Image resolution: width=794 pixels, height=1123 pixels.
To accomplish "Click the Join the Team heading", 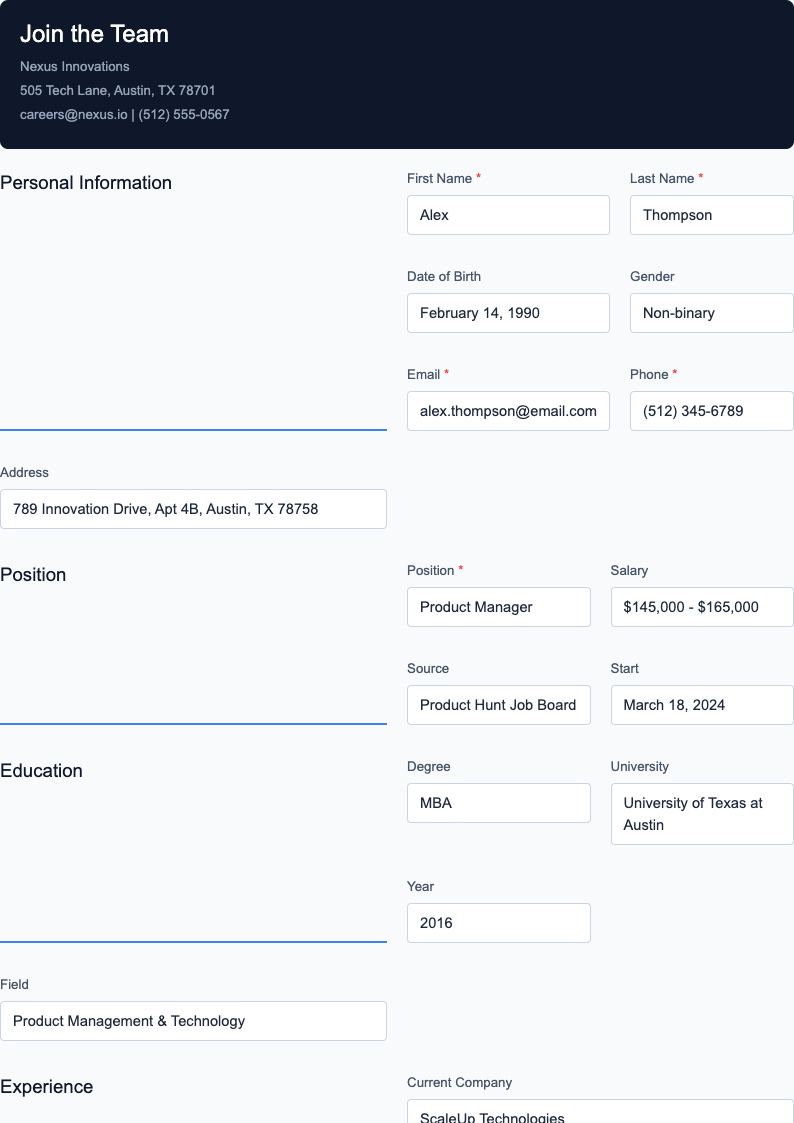I will (x=93, y=34).
